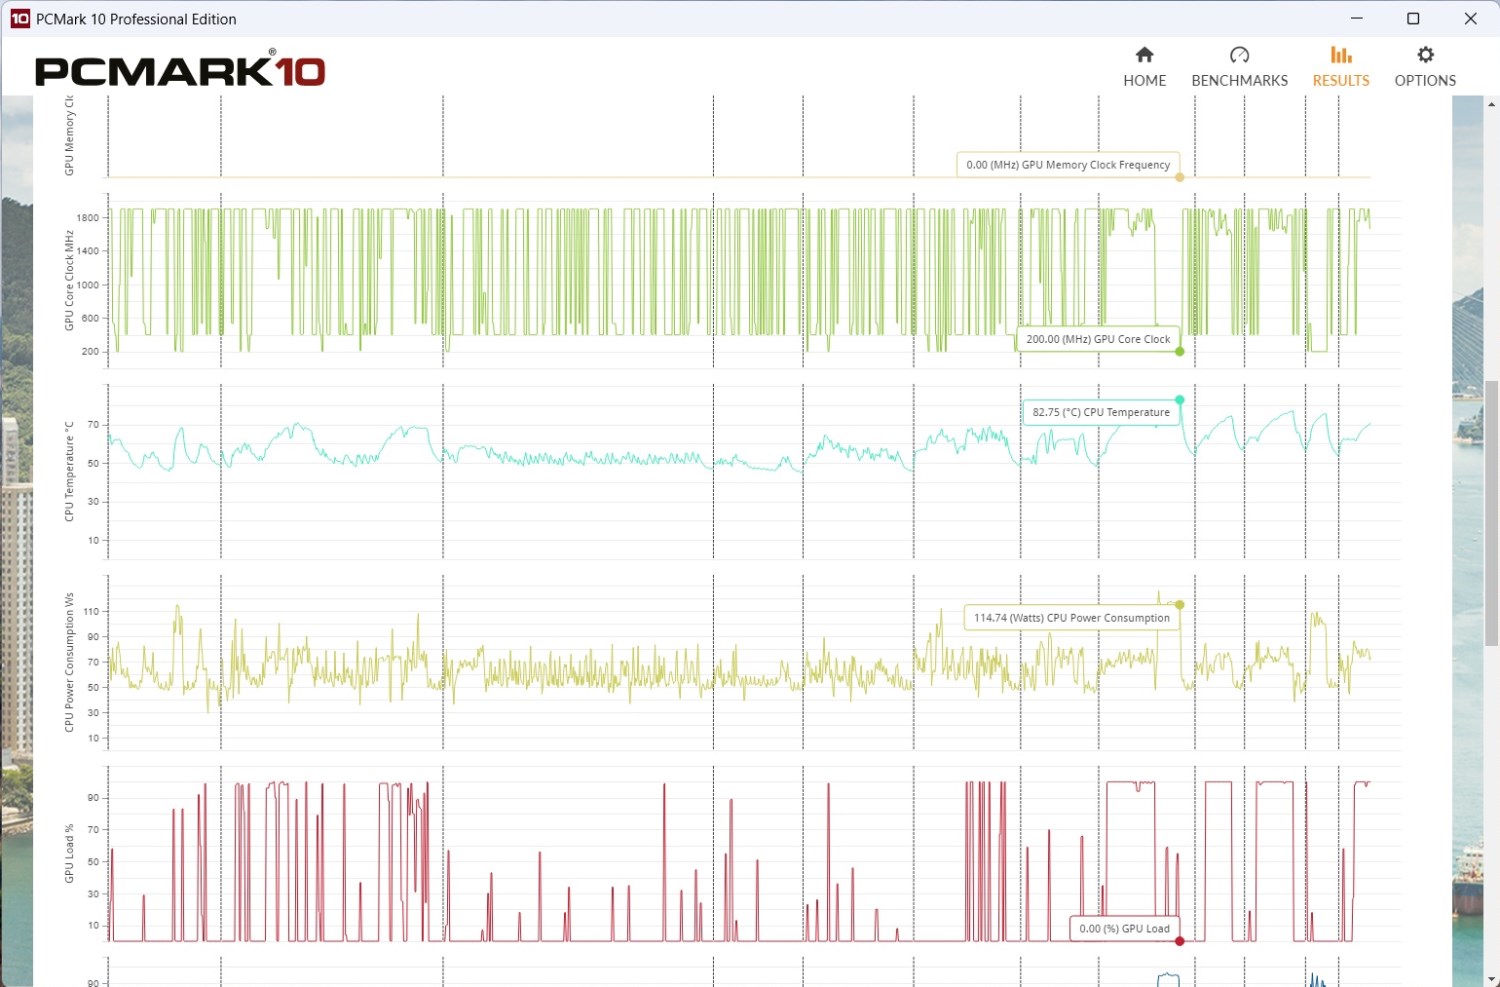Viewport: 1500px width, 987px height.
Task: Click the 1000 tick on GPU Core Clock axis
Action: click(x=88, y=285)
